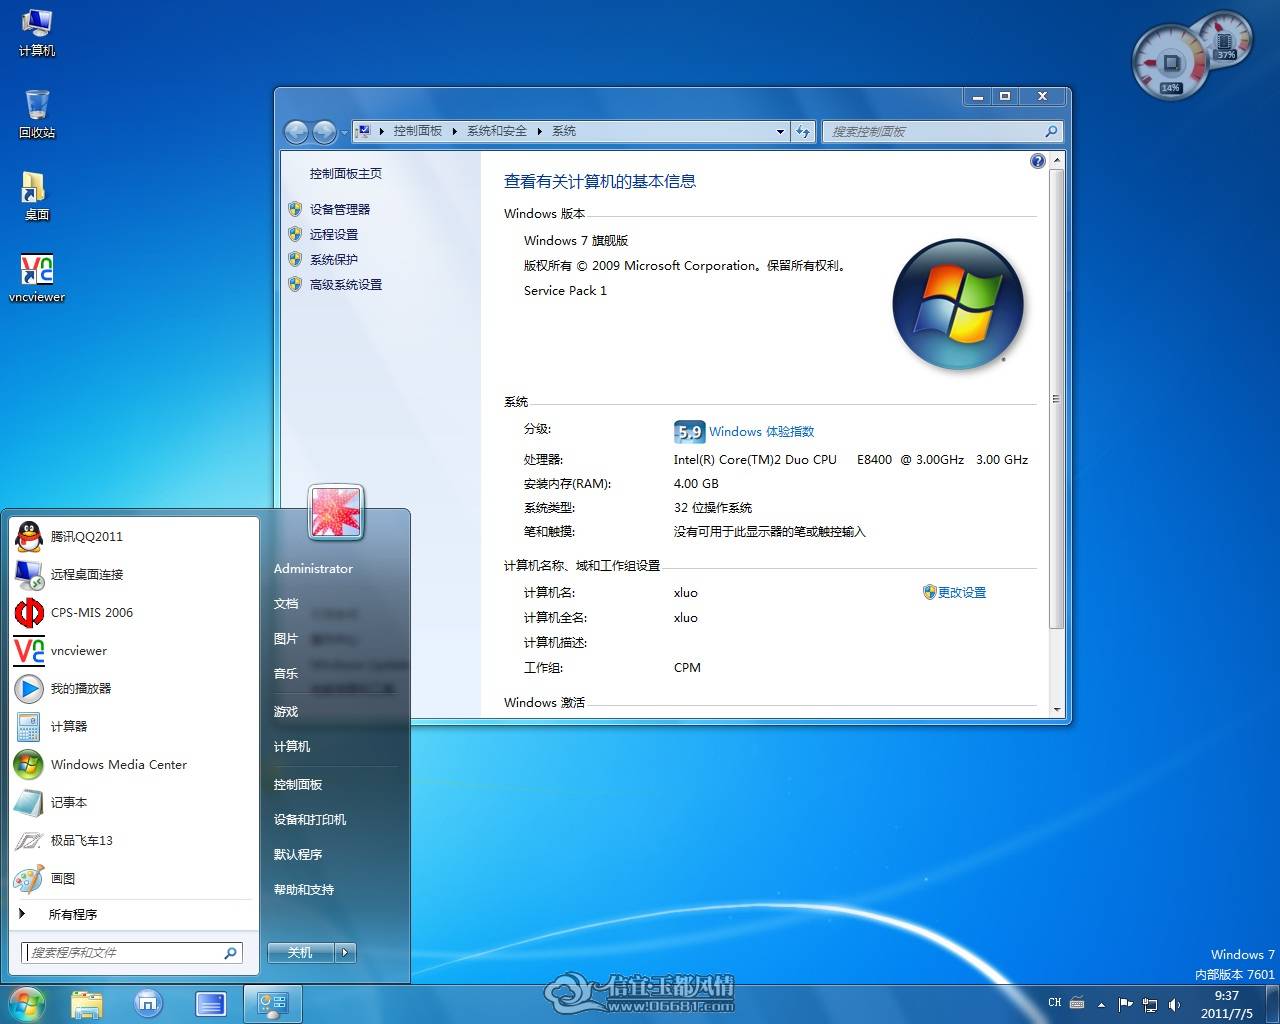
Task: Click the 关机 shutdown button
Action: click(x=301, y=953)
